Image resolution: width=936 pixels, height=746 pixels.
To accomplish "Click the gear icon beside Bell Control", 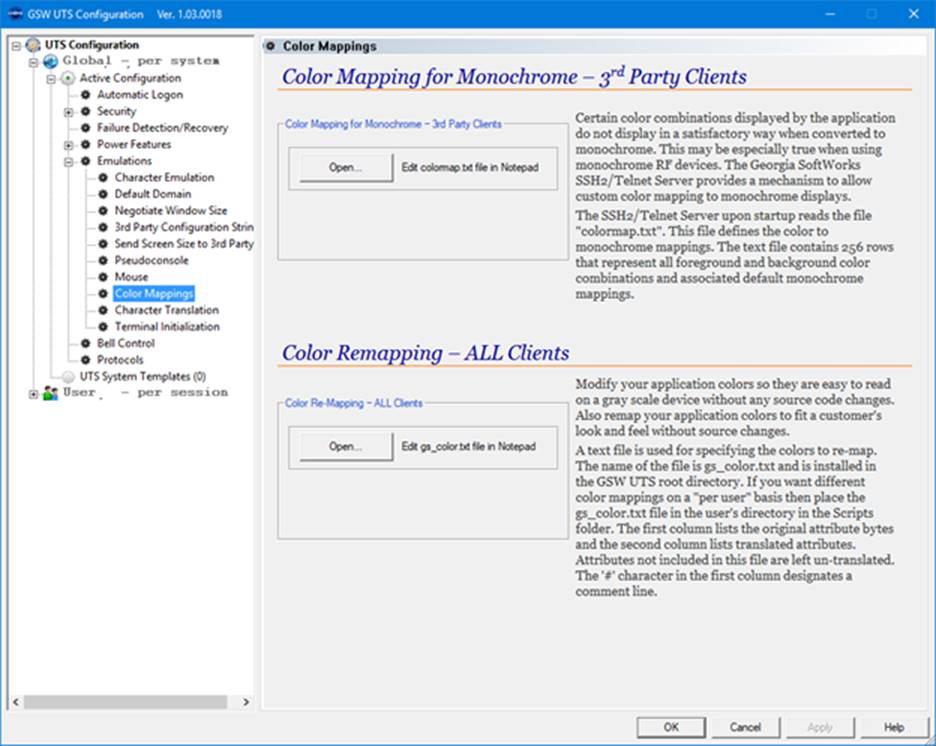I will pos(85,343).
